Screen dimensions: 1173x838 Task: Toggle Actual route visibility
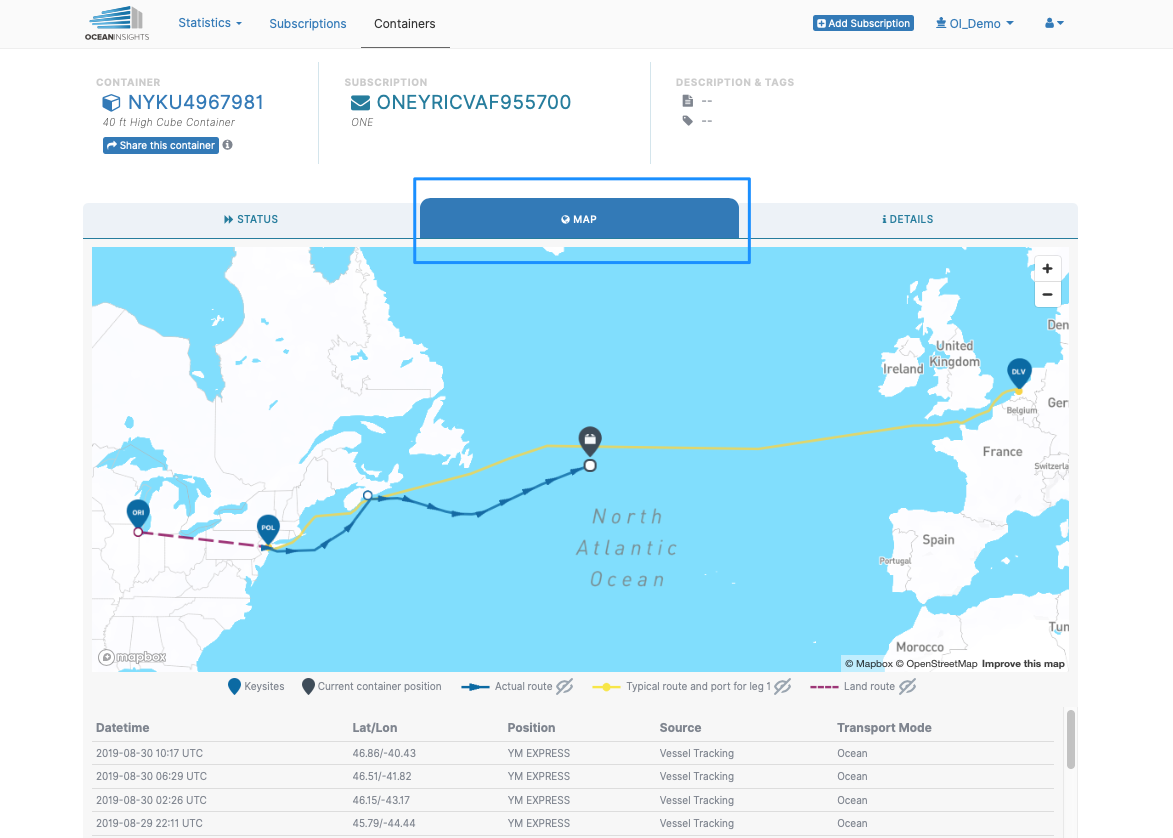565,686
